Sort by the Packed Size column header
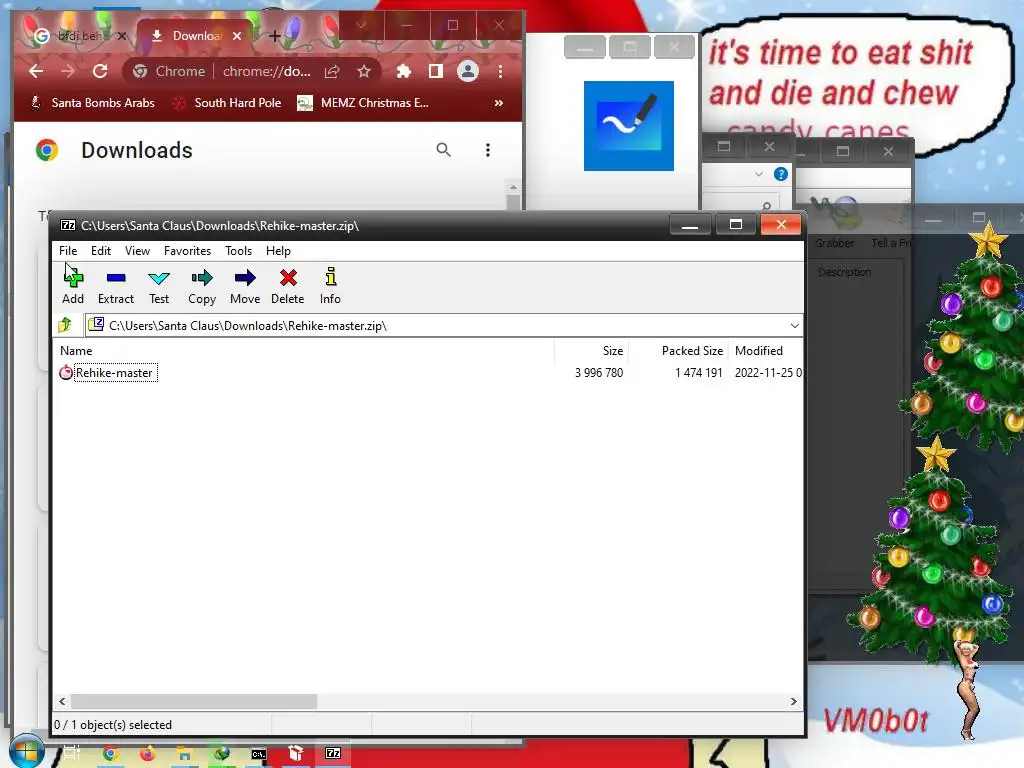Screen dimensions: 1024x768 pos(692,351)
